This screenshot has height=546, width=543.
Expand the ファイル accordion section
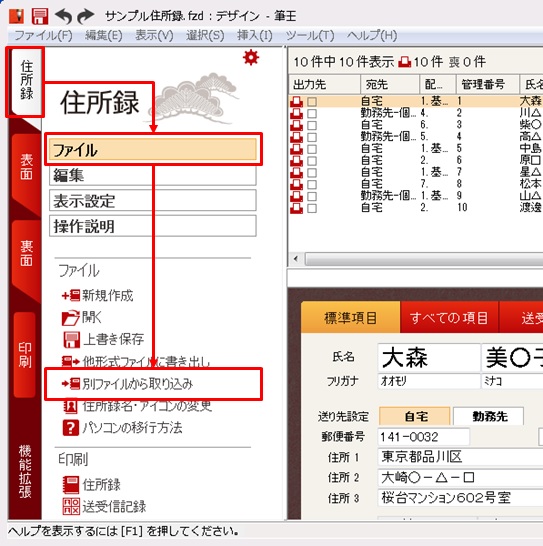tap(153, 149)
